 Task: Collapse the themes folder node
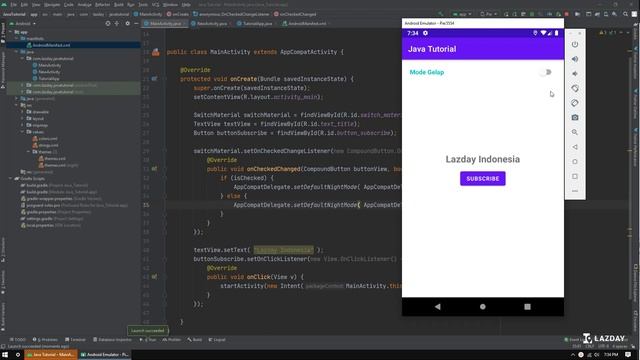point(29,152)
